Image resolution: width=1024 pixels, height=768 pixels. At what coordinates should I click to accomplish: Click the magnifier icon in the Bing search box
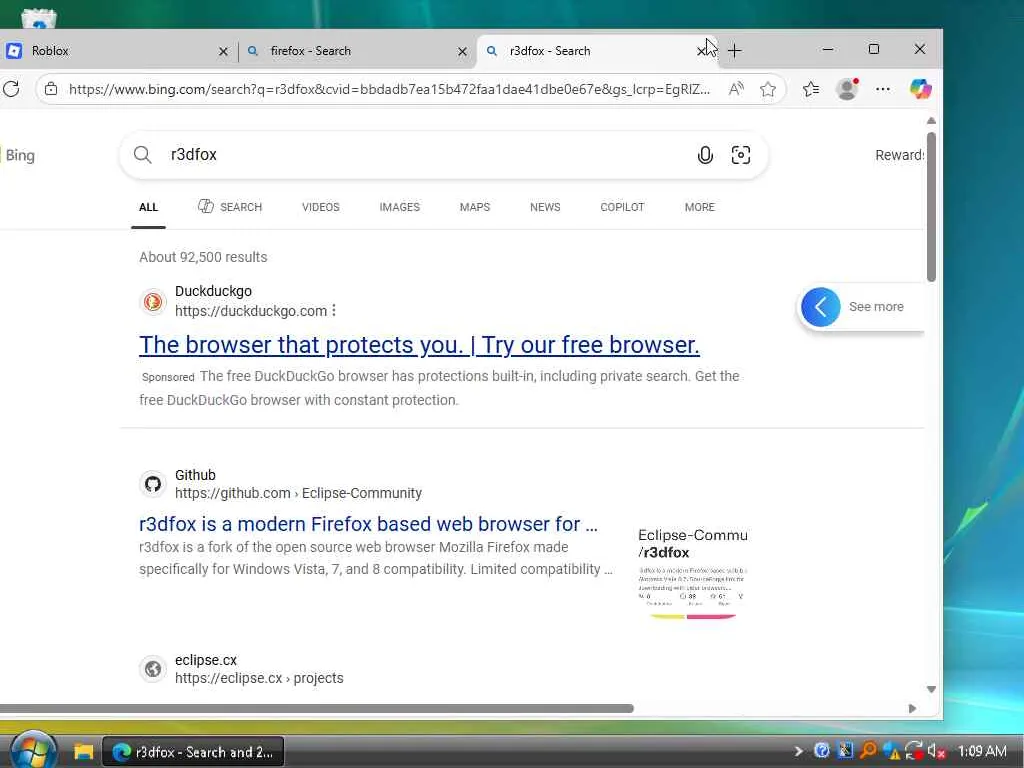pyautogui.click(x=142, y=155)
